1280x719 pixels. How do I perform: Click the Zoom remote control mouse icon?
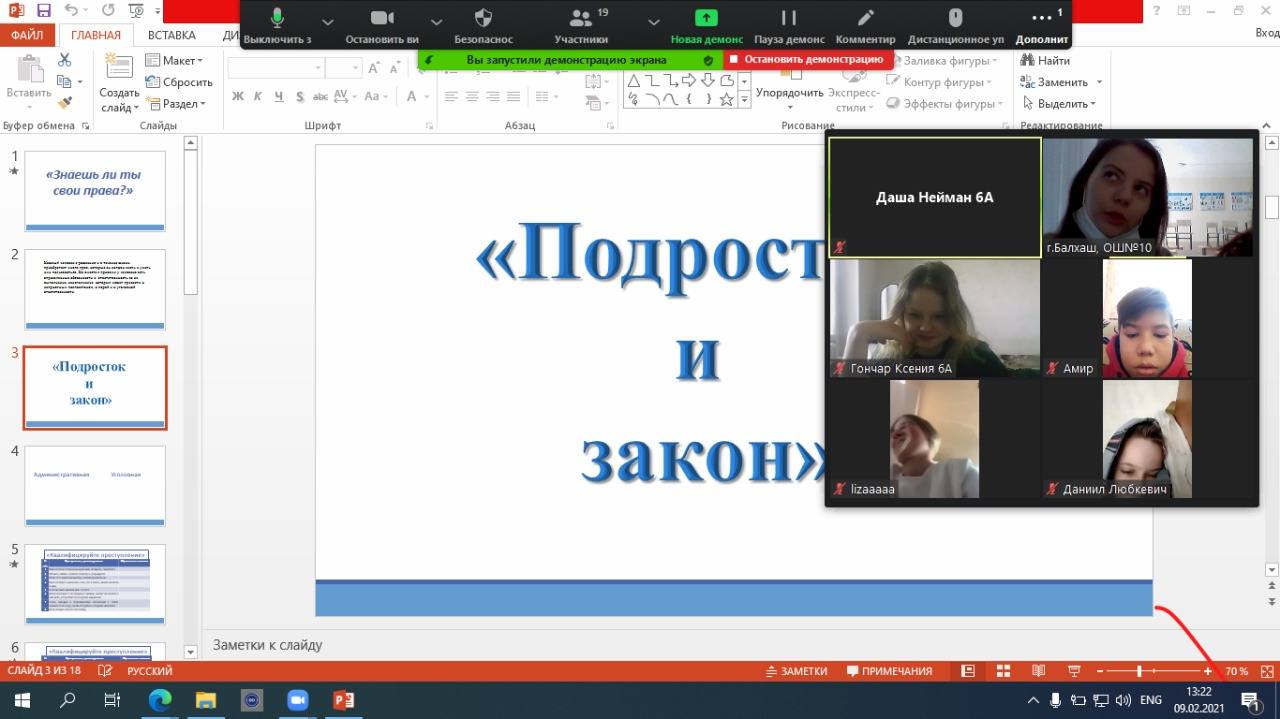coord(955,19)
